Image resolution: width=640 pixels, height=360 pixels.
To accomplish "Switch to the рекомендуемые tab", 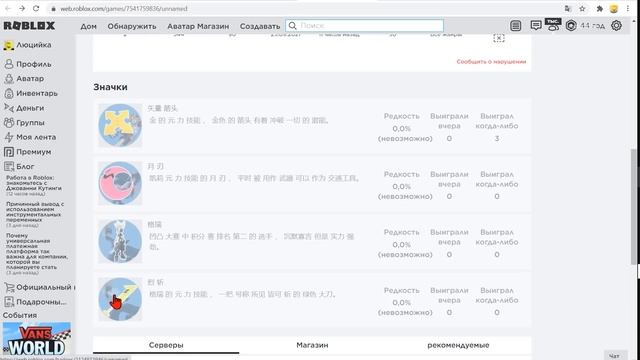I will point(458,345).
